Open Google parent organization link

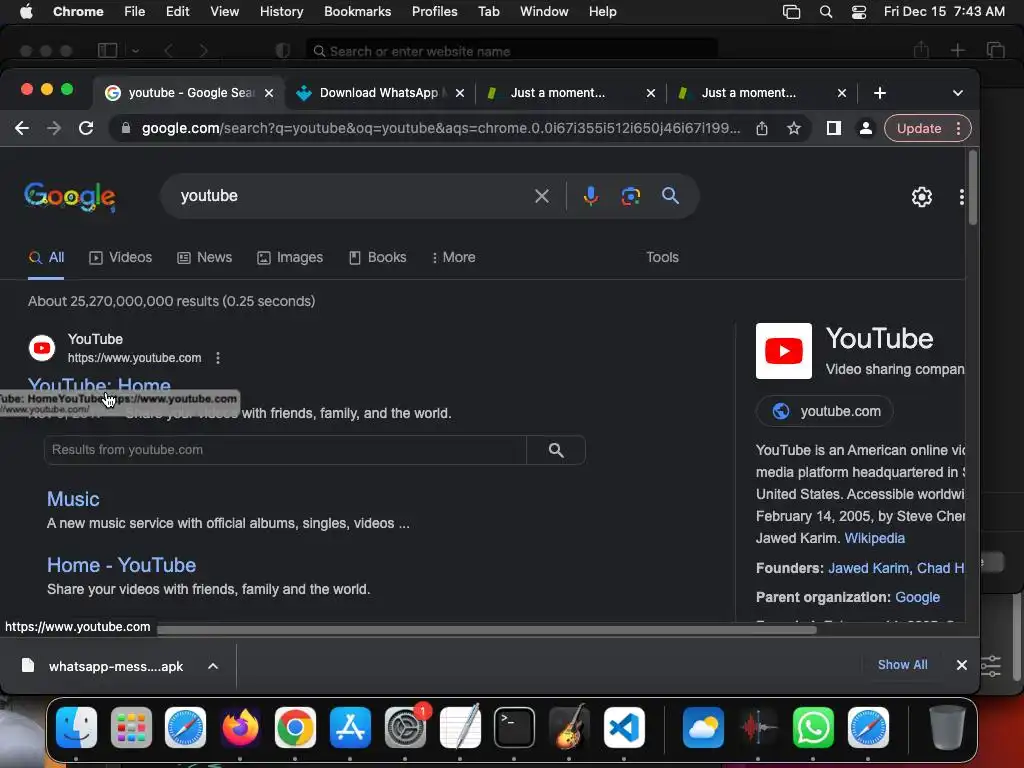pyautogui.click(x=918, y=597)
